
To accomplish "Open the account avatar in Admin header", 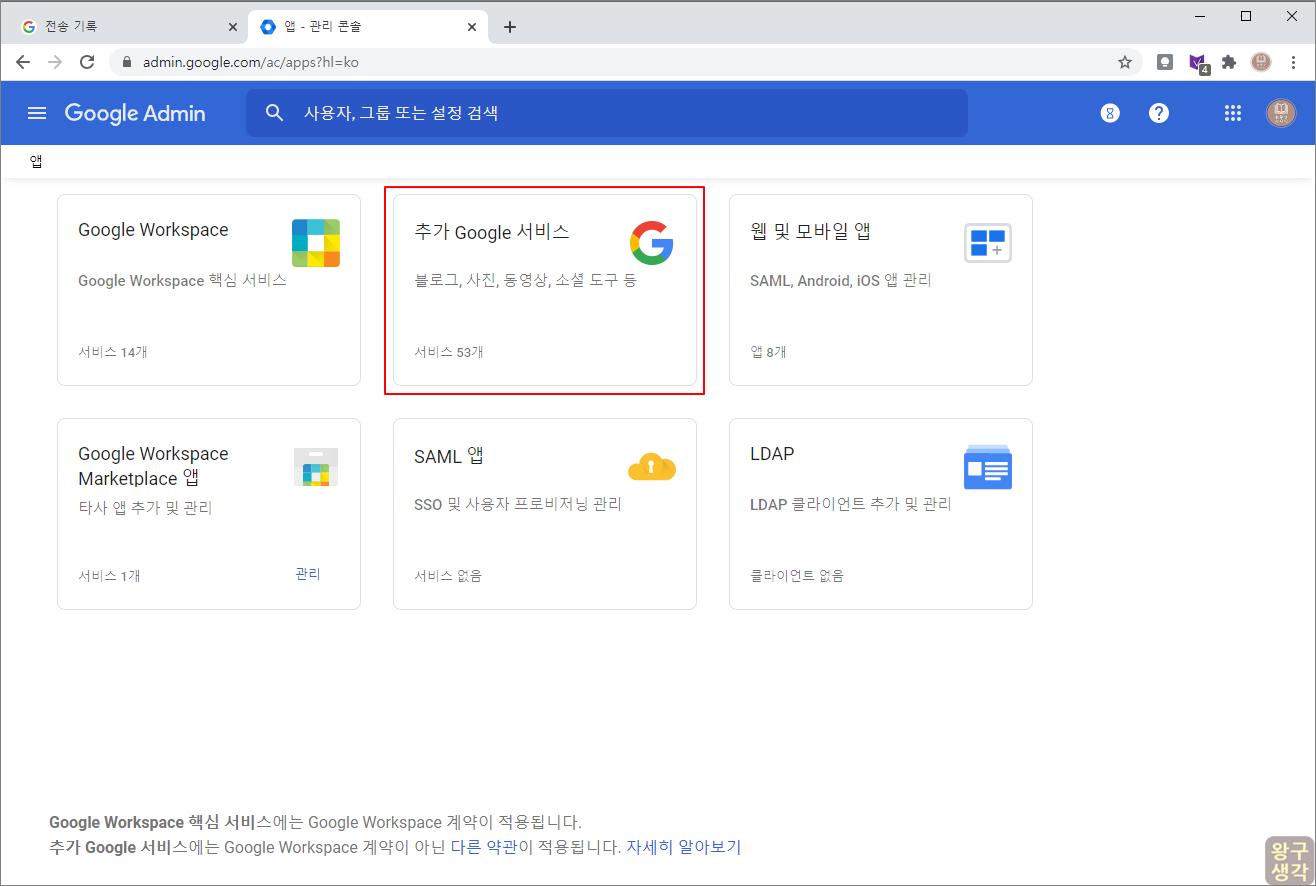I will click(1281, 113).
